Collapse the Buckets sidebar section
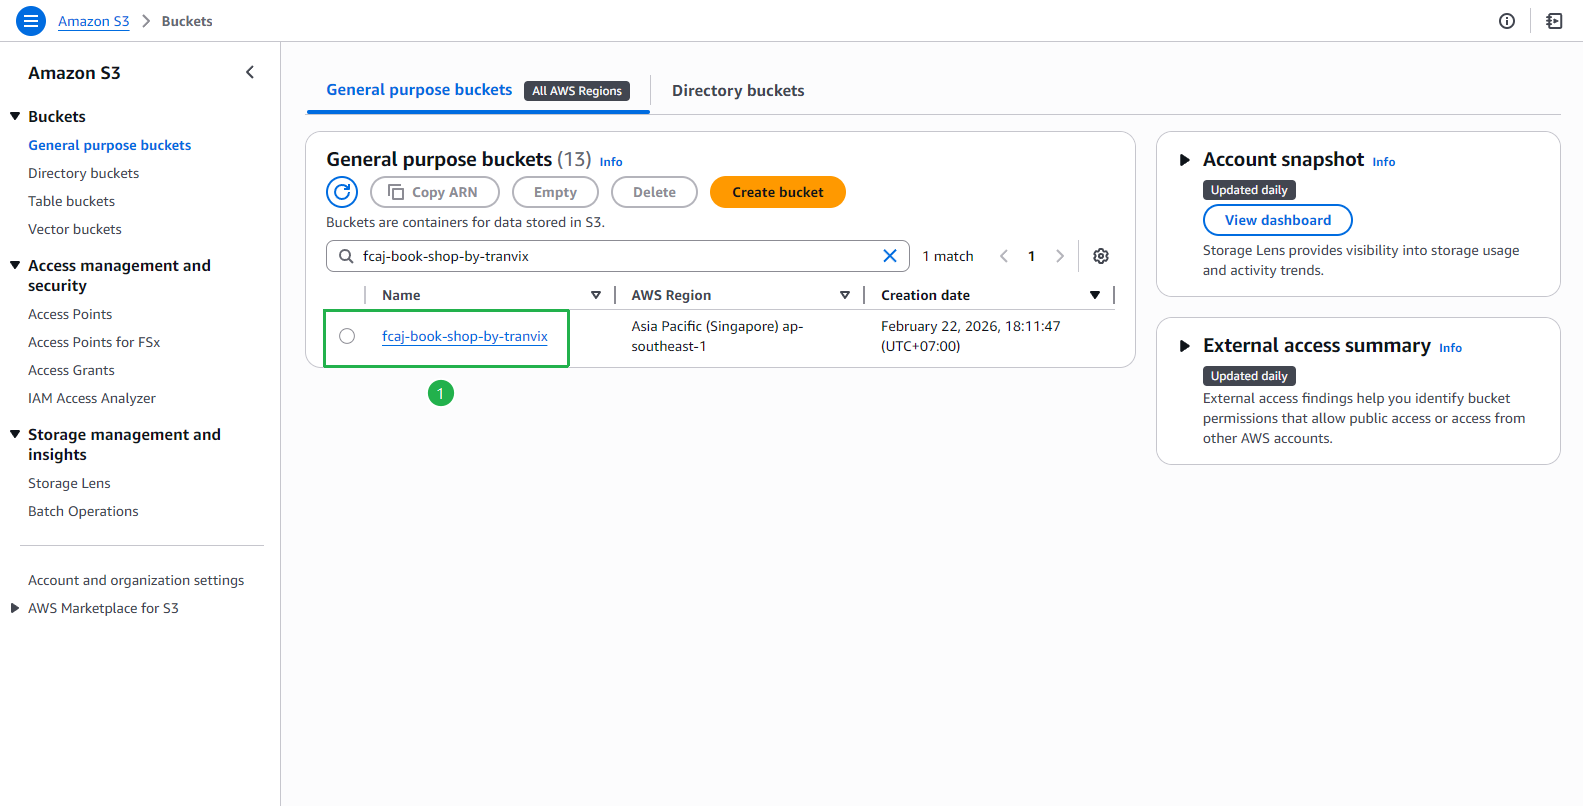The height and width of the screenshot is (806, 1583). tap(15, 116)
